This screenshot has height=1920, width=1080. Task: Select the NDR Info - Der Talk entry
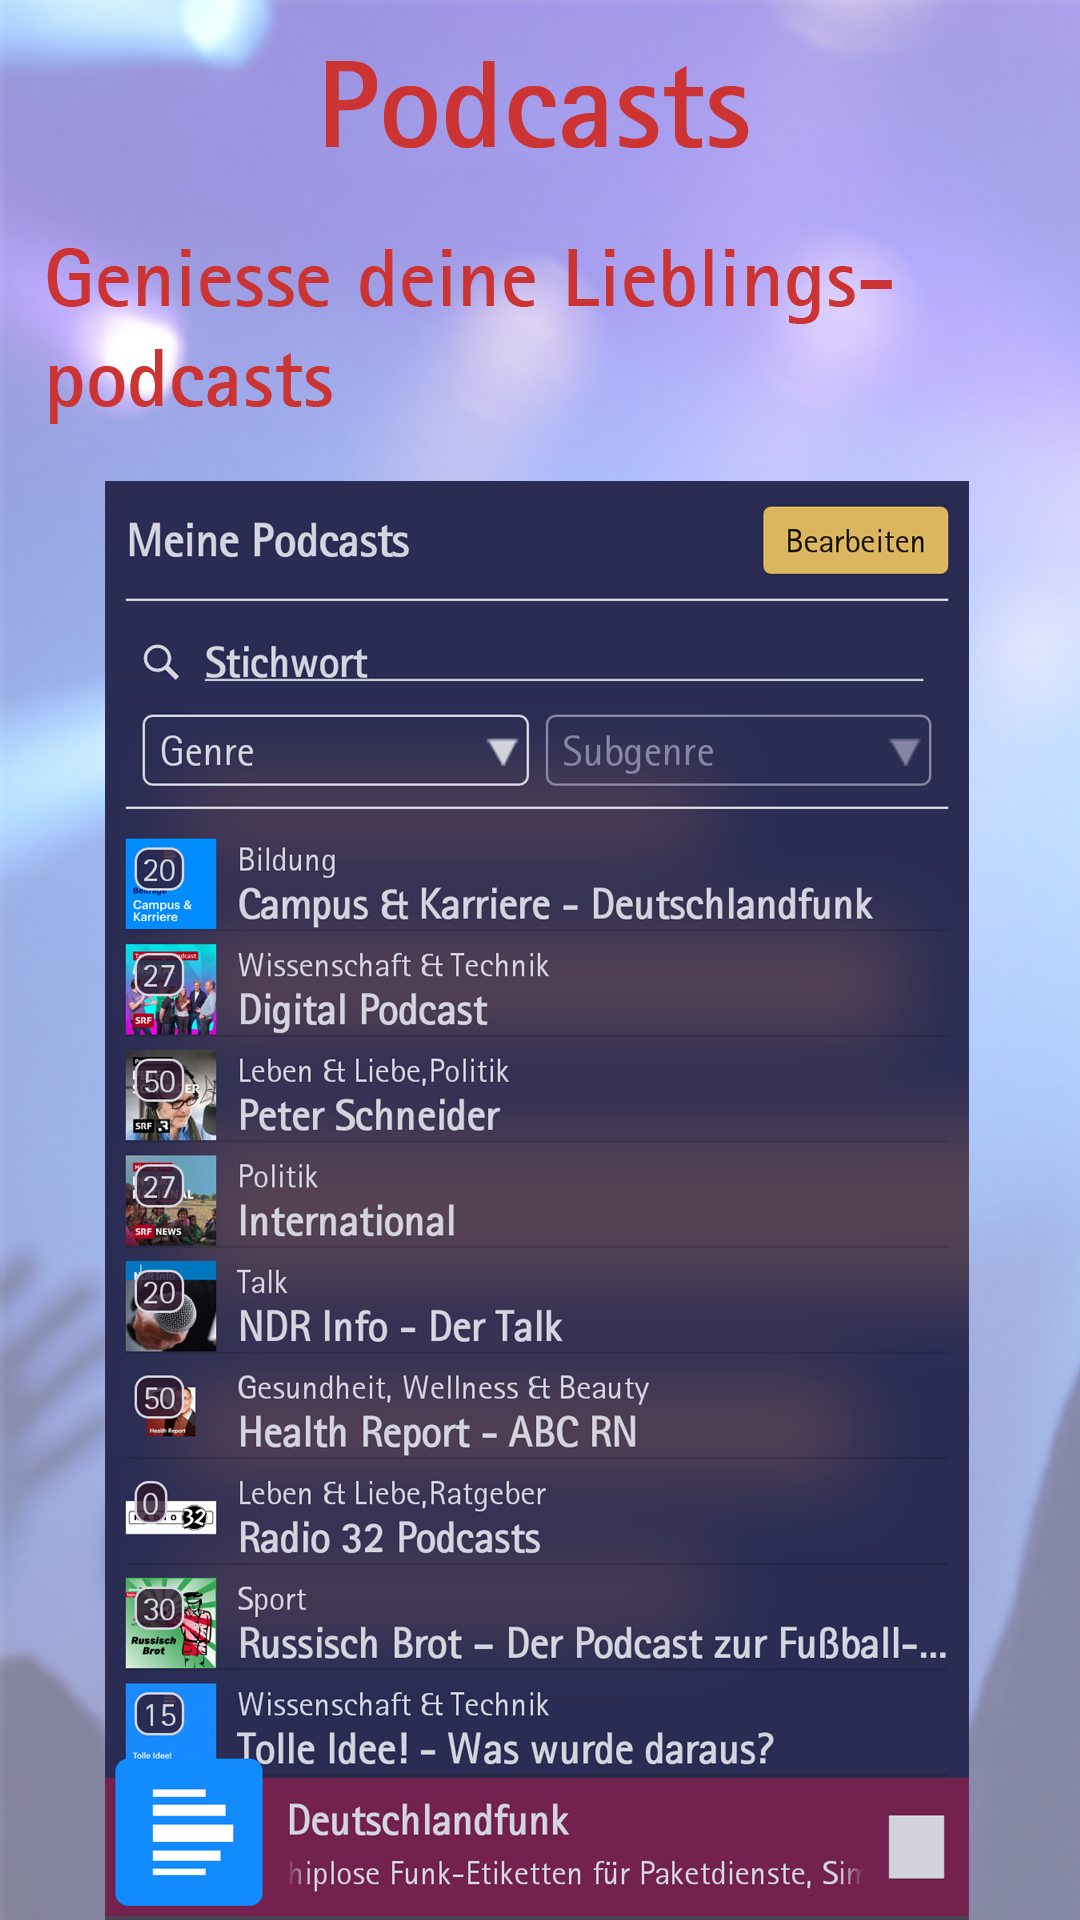click(400, 1327)
